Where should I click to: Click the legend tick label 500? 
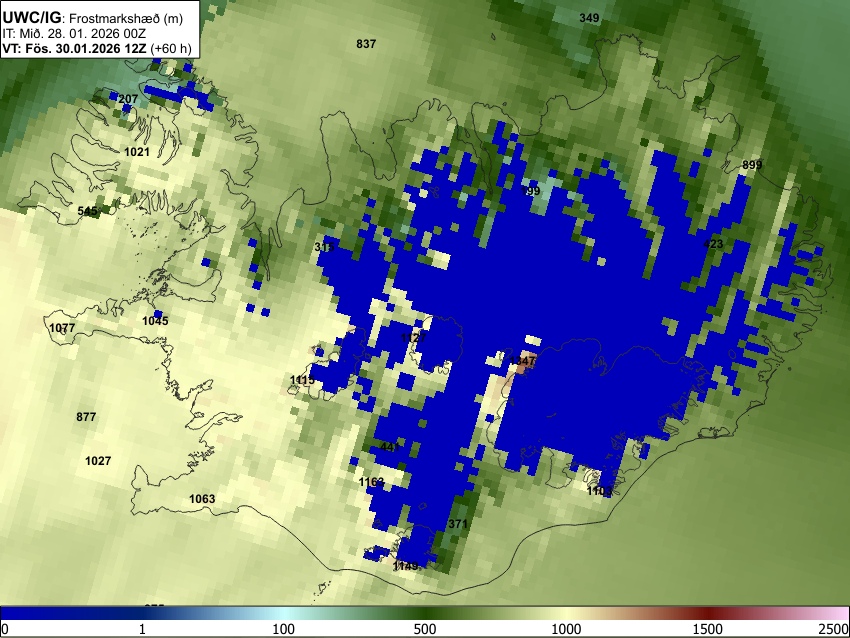[424, 629]
